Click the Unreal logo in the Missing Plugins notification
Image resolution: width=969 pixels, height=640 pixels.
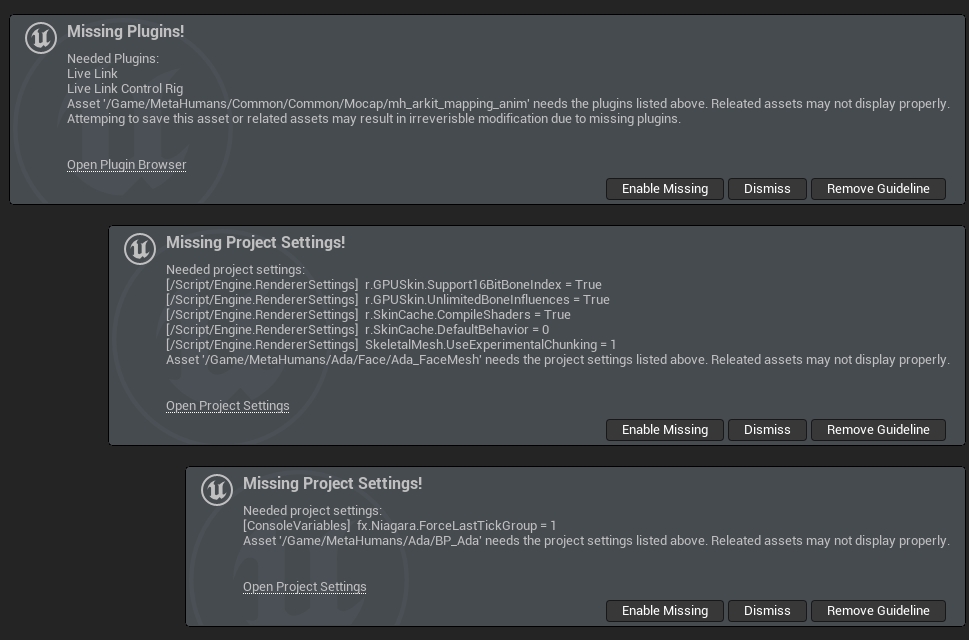click(x=41, y=38)
